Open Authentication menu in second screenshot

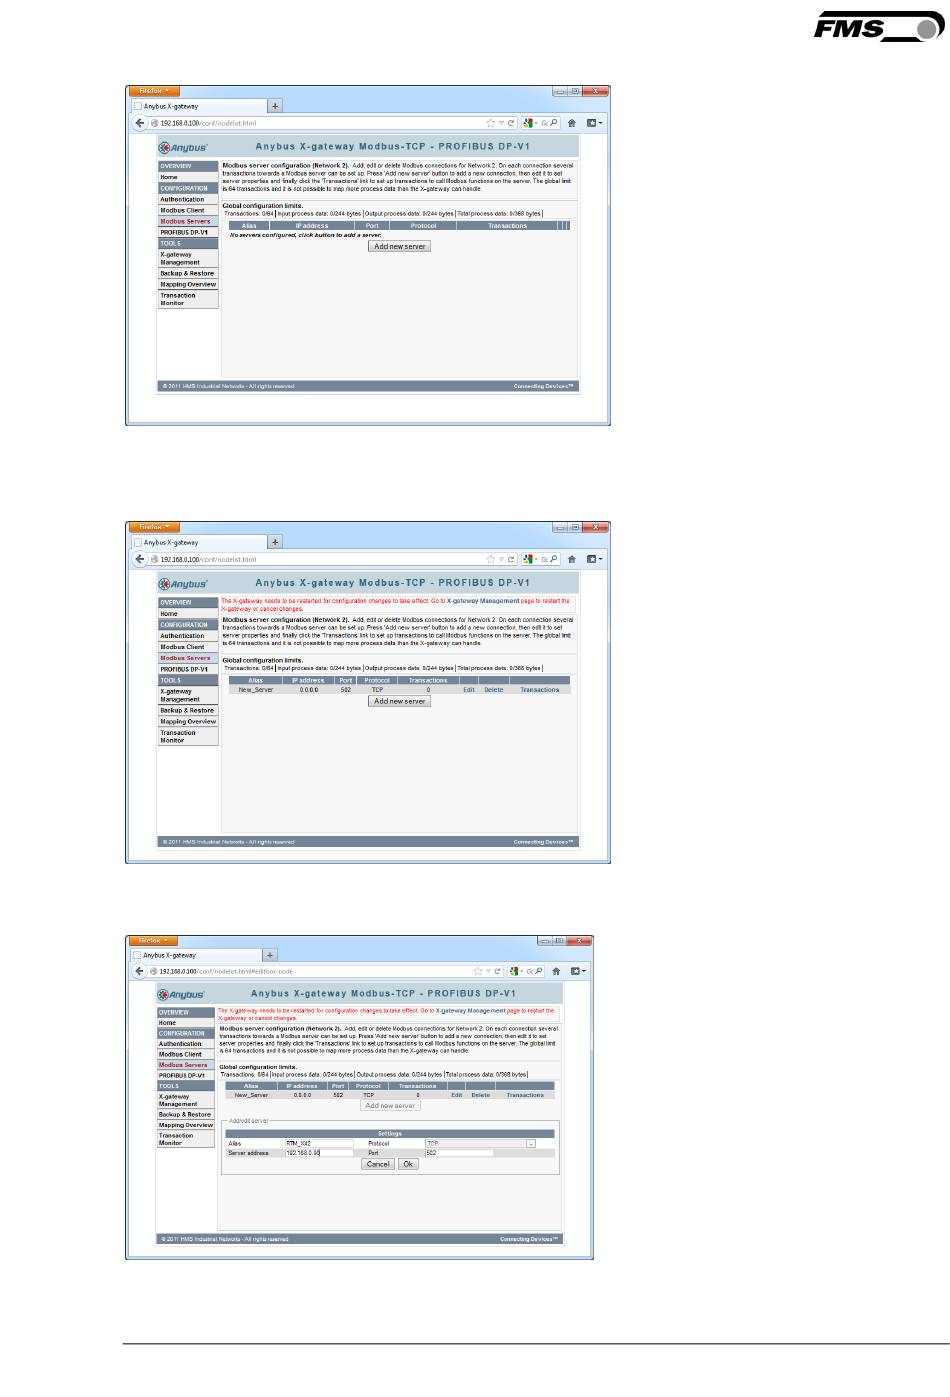tap(187, 636)
